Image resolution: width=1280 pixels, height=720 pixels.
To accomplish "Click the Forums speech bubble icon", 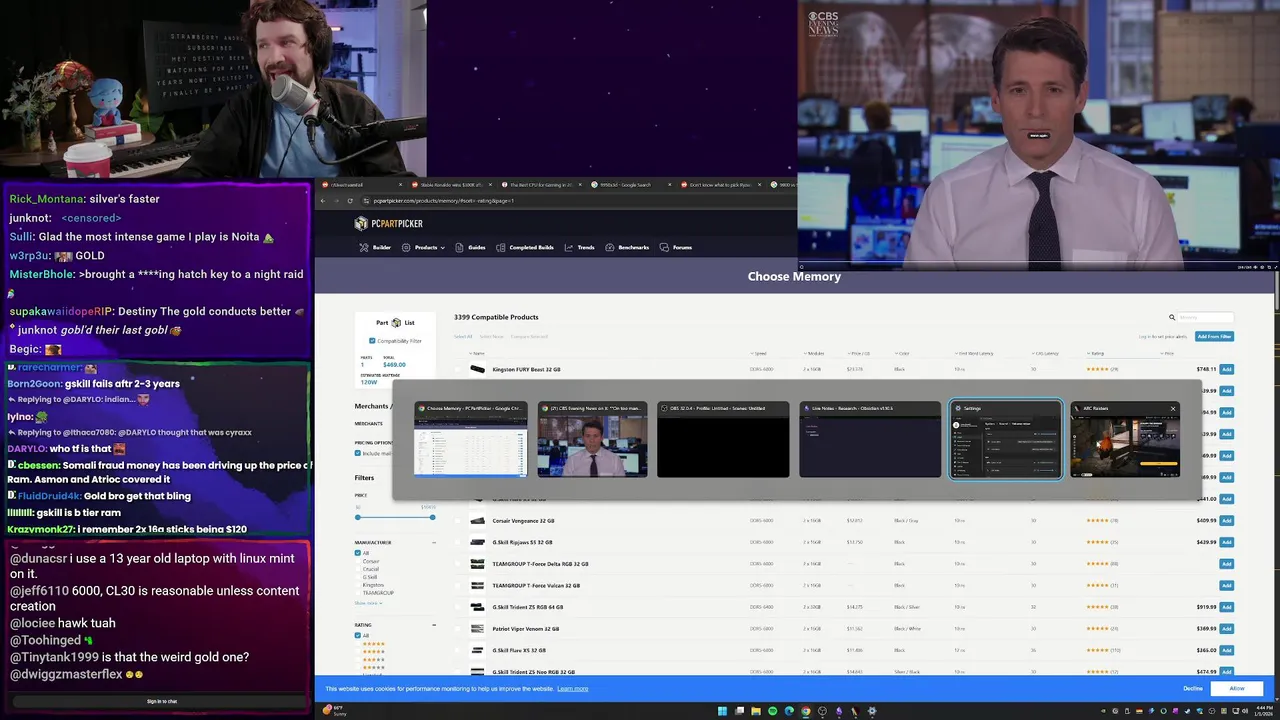I will click(x=664, y=247).
